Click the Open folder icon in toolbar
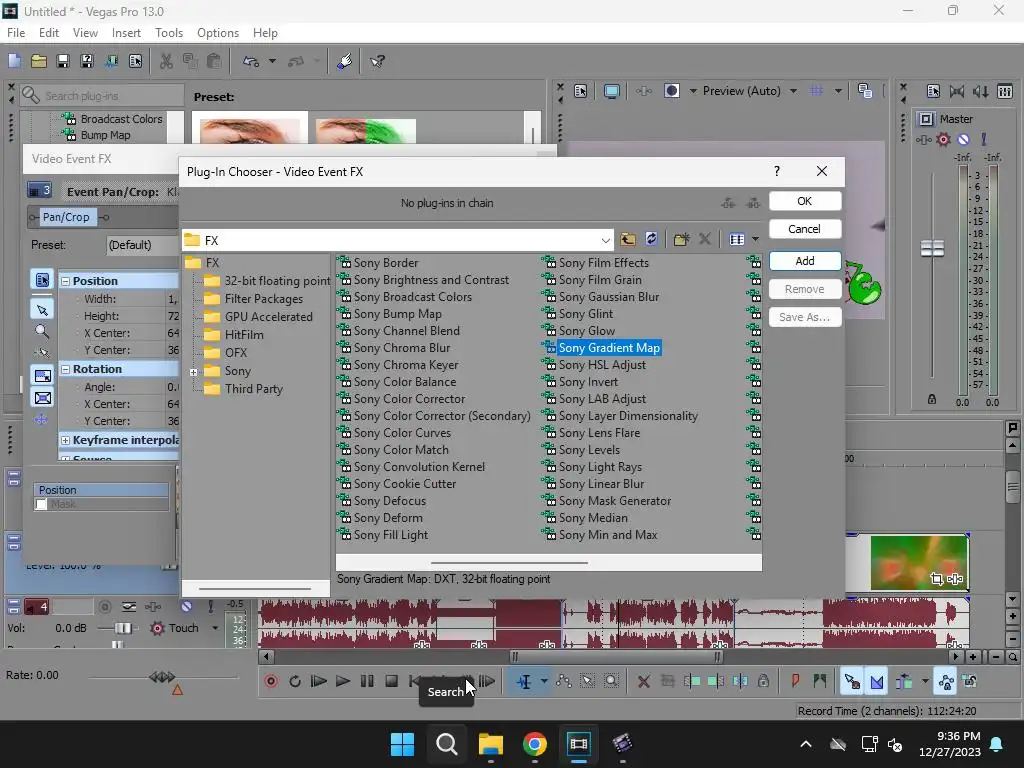 point(39,61)
